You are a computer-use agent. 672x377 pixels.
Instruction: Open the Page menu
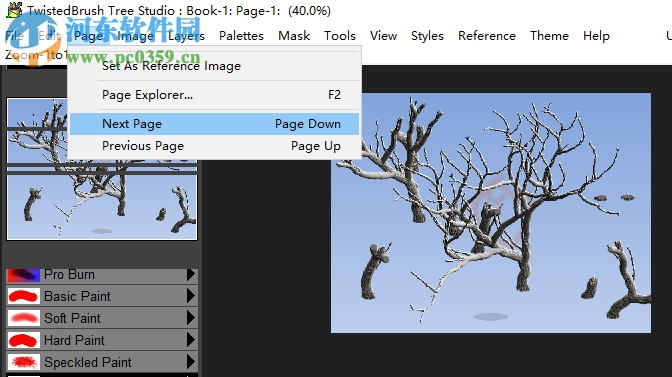[88, 36]
